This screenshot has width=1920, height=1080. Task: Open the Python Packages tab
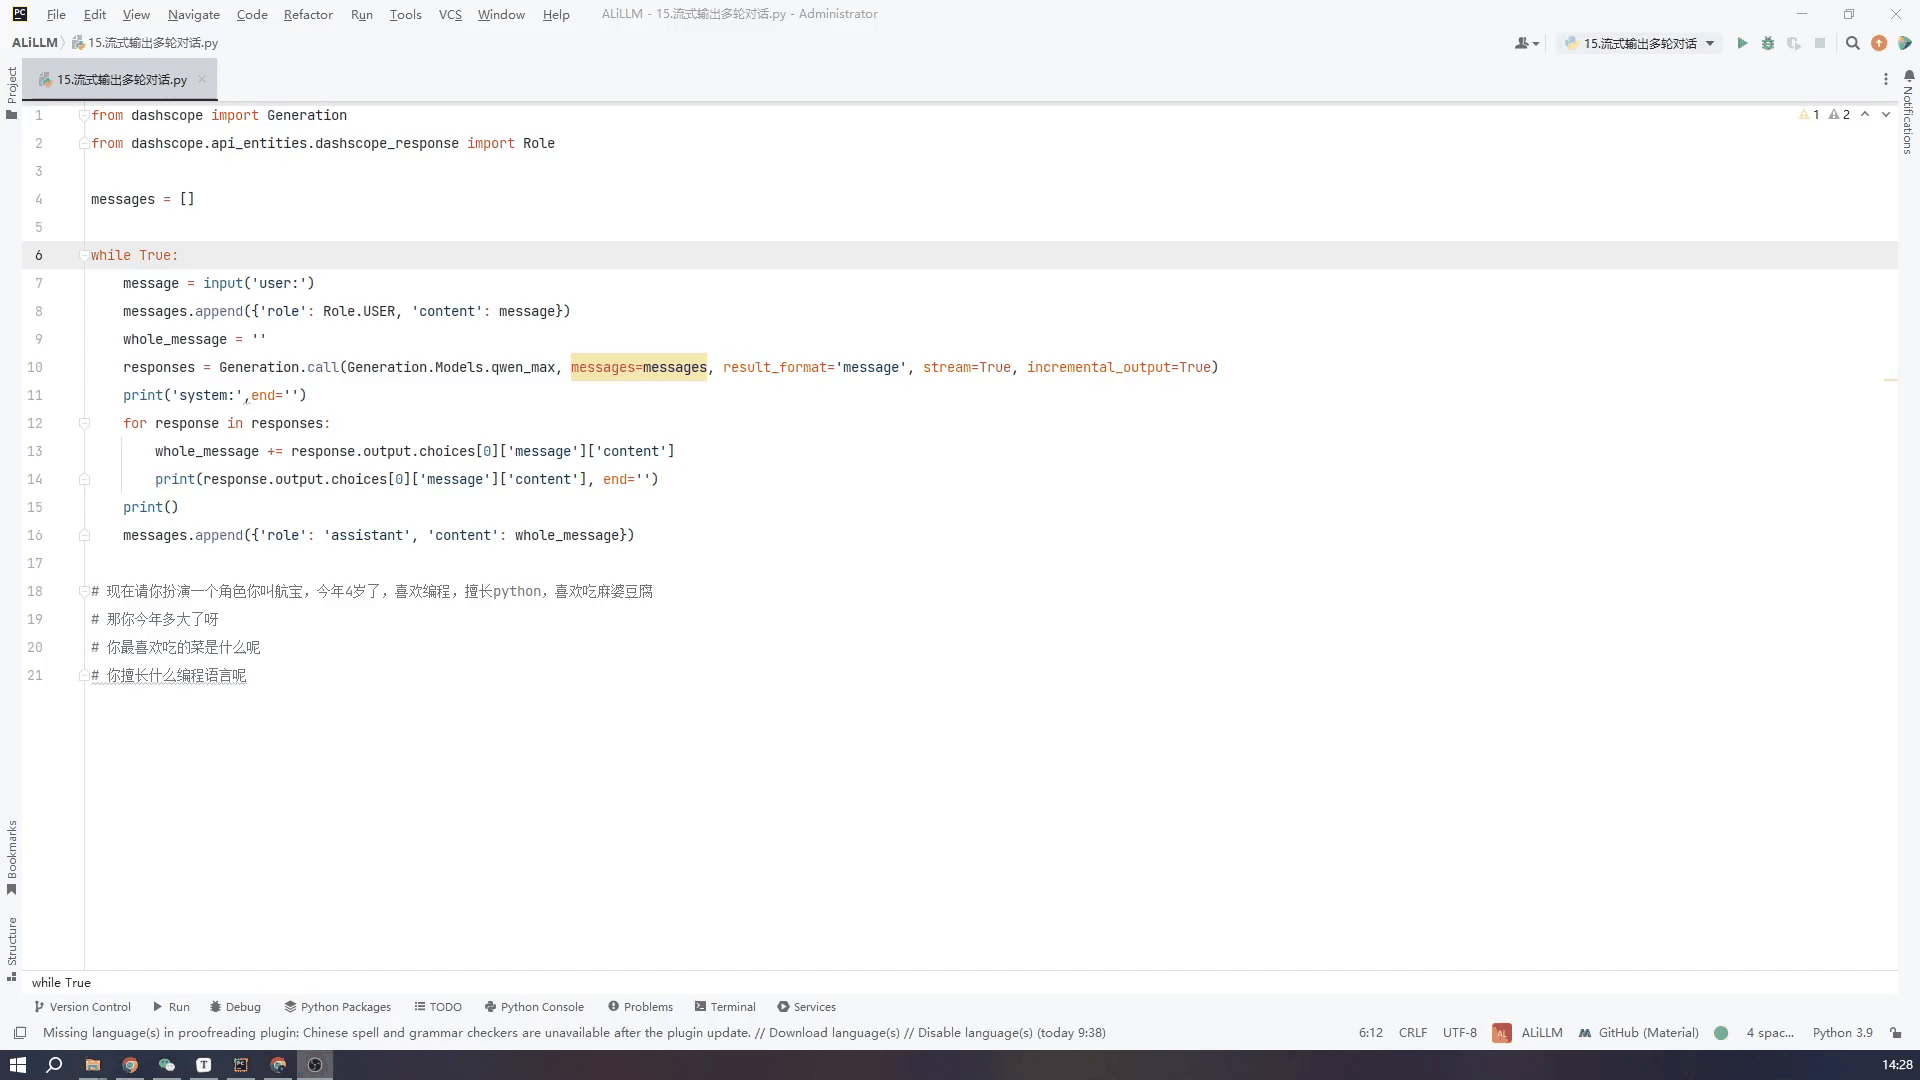pyautogui.click(x=338, y=1006)
